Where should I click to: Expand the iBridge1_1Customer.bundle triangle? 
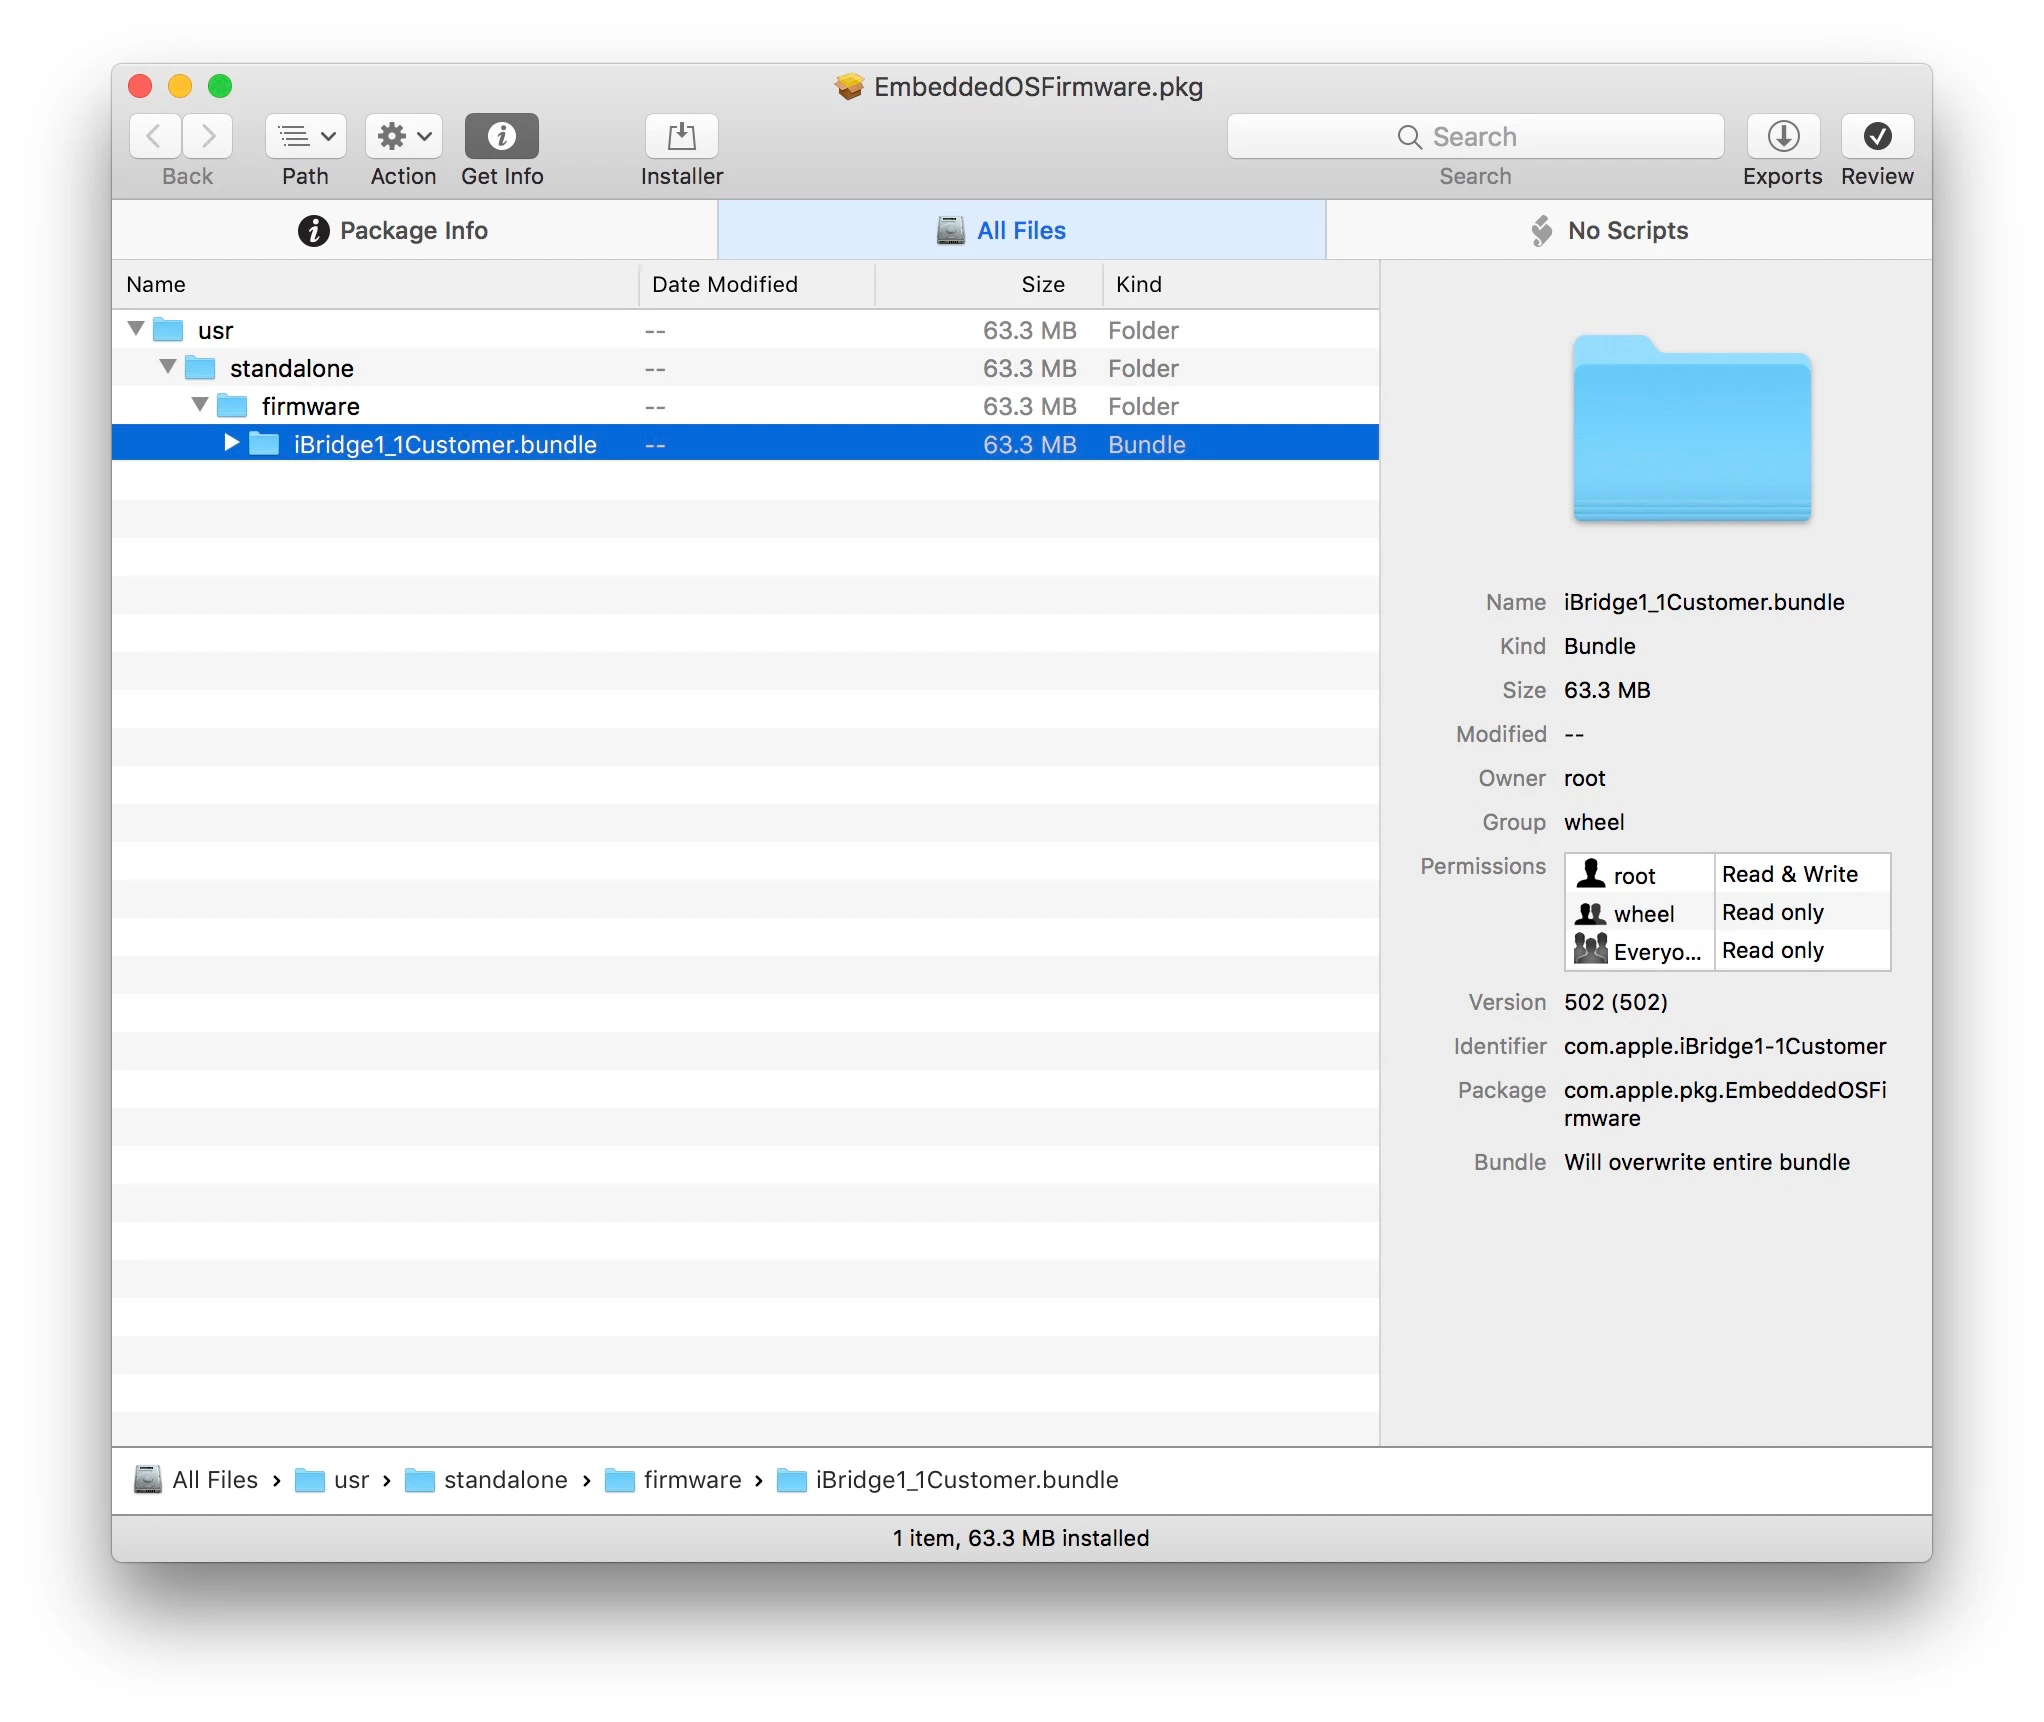click(x=231, y=442)
